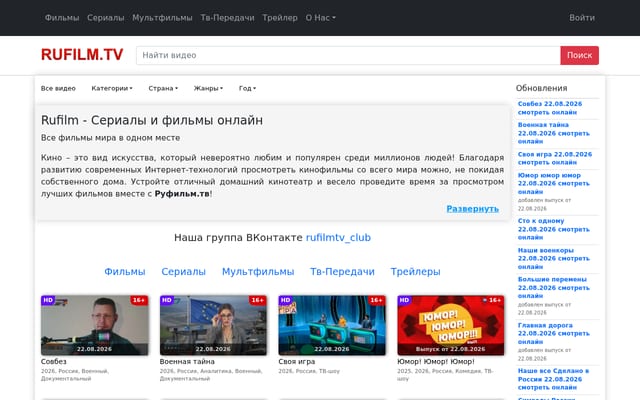Click the Развернуть expand link
640x400 pixels.
click(472, 209)
